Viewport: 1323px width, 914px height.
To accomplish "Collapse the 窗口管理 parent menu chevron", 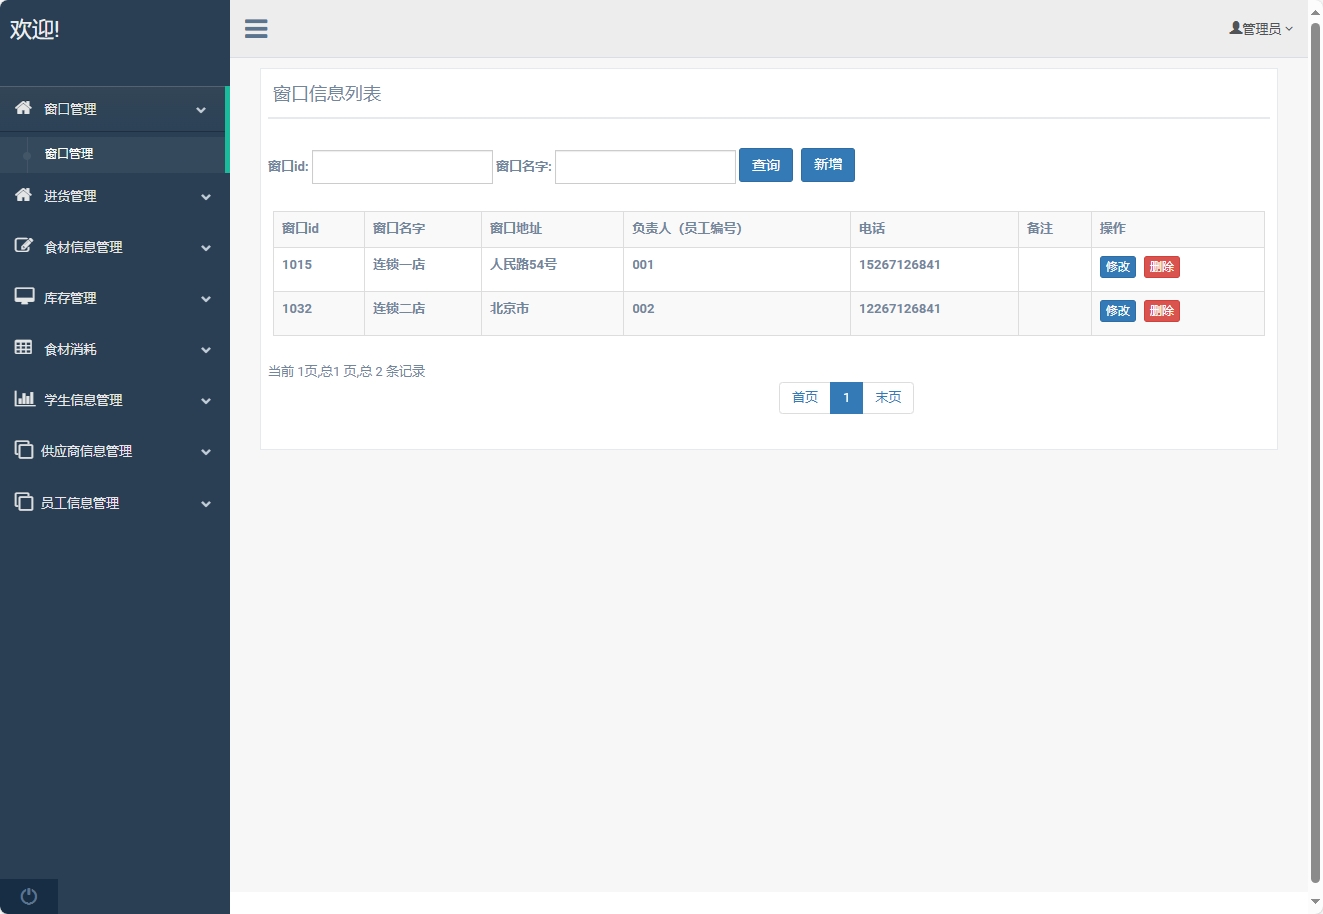I will (201, 110).
